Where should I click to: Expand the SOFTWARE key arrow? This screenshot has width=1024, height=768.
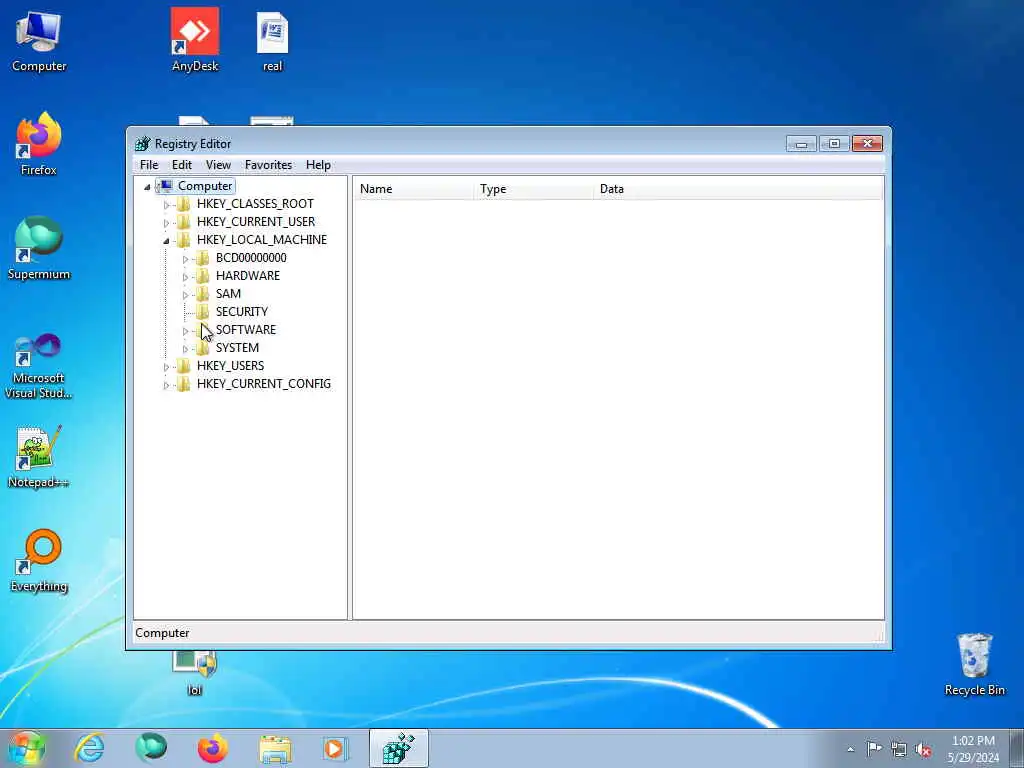pyautogui.click(x=185, y=331)
